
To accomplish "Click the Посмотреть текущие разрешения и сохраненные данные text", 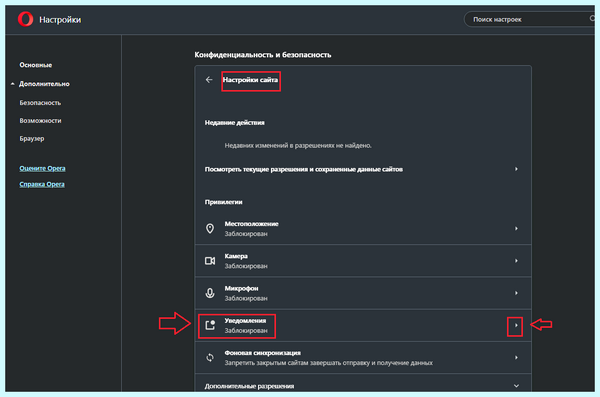I will coord(303,169).
